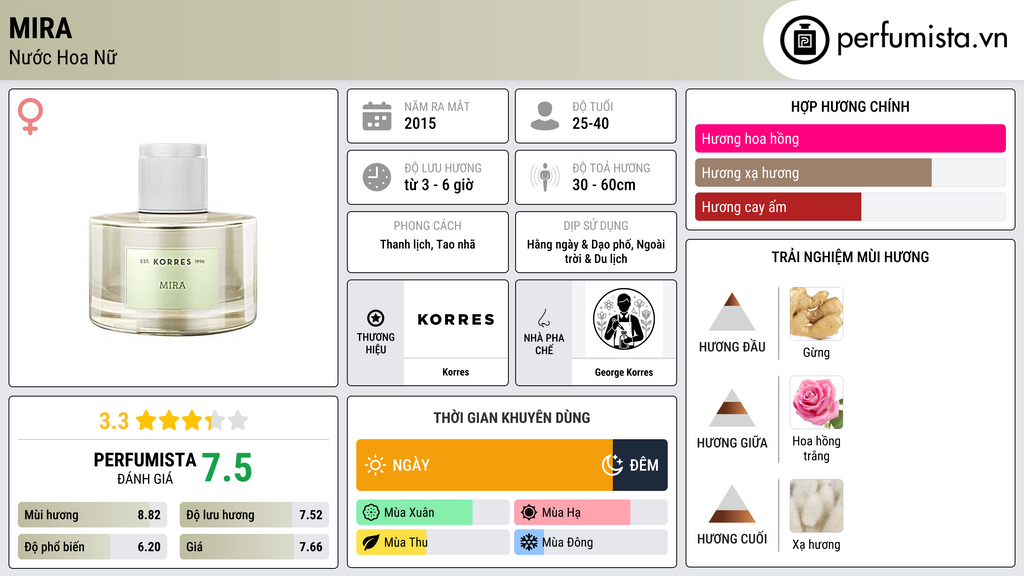Viewport: 1024px width, 576px height.
Task: Click the snowflake icon in Mùa Đông
Action: [x=529, y=542]
